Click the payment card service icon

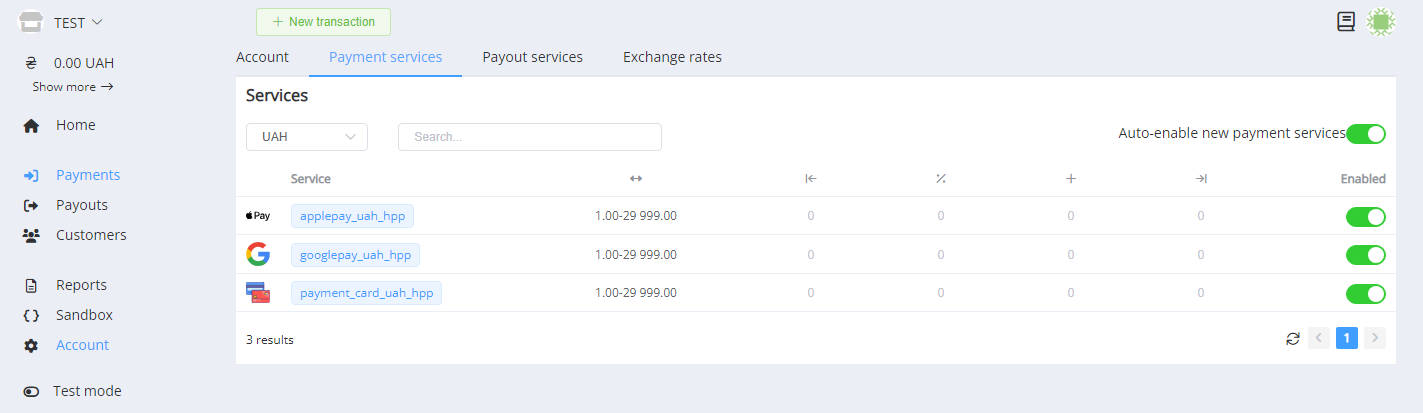pyautogui.click(x=258, y=293)
